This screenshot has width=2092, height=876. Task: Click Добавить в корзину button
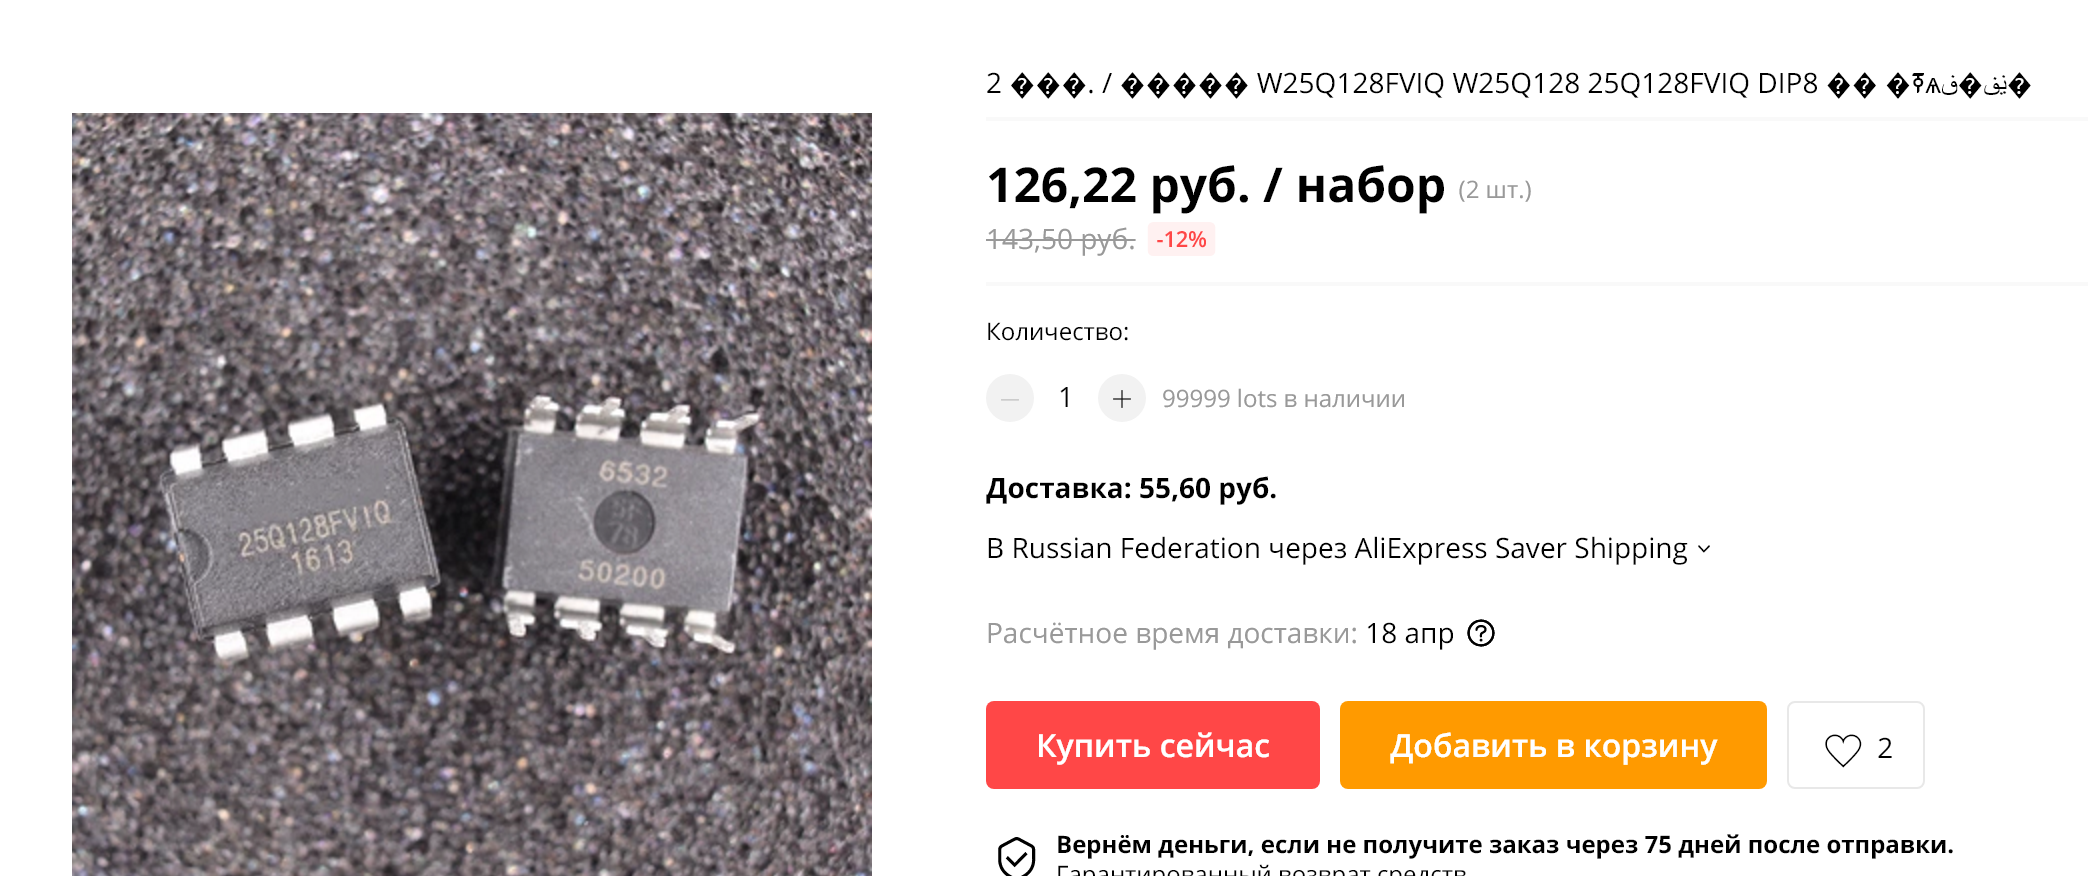pos(1553,745)
